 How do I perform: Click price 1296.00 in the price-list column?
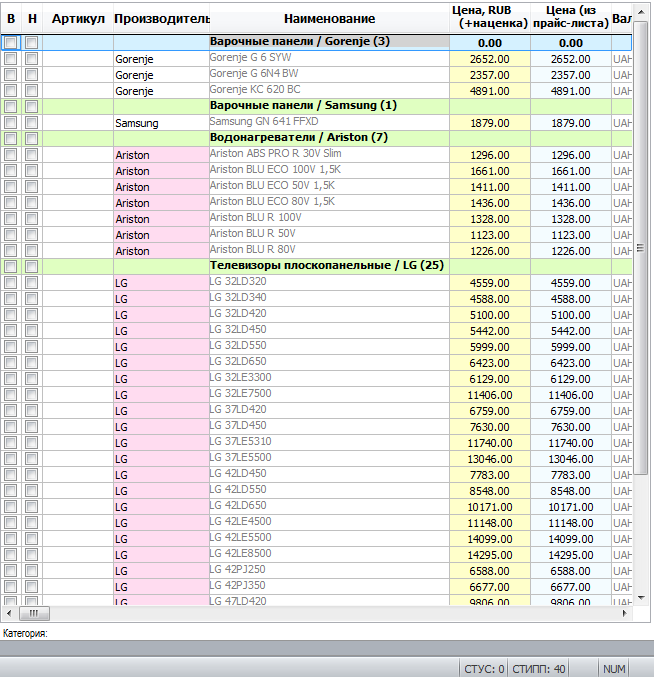pyautogui.click(x=571, y=155)
